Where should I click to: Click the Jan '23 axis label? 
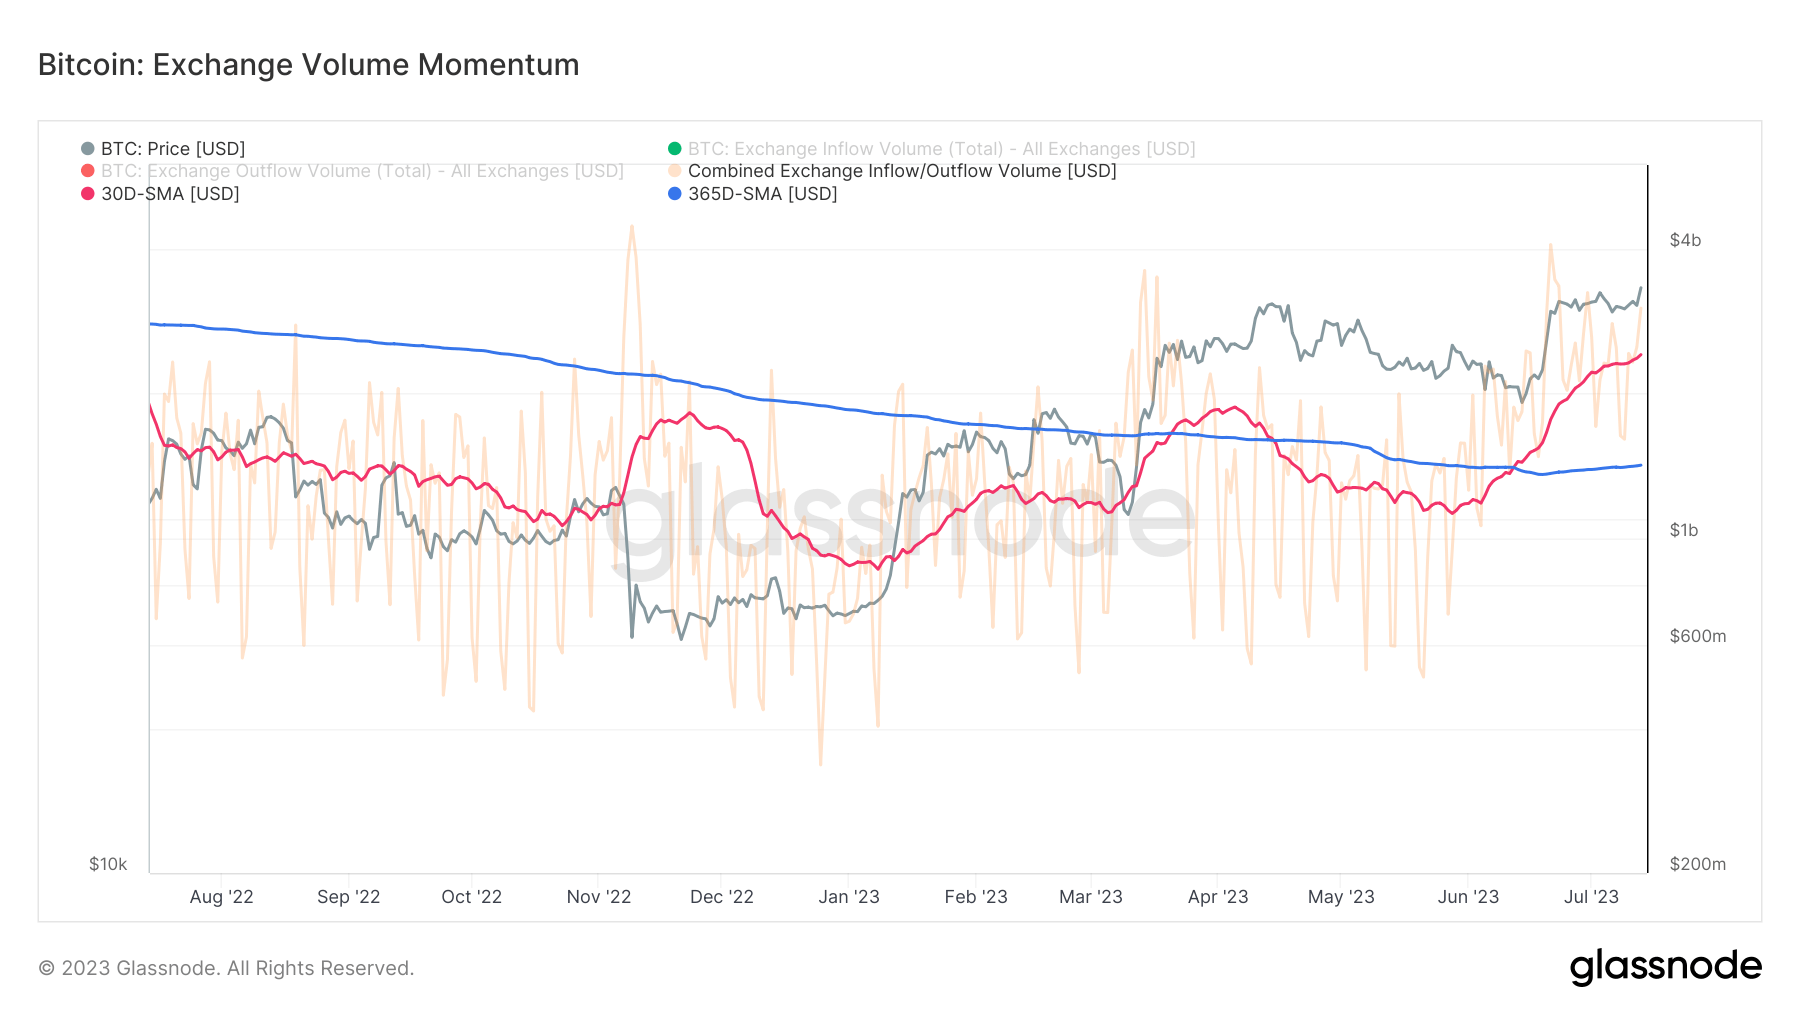click(849, 897)
